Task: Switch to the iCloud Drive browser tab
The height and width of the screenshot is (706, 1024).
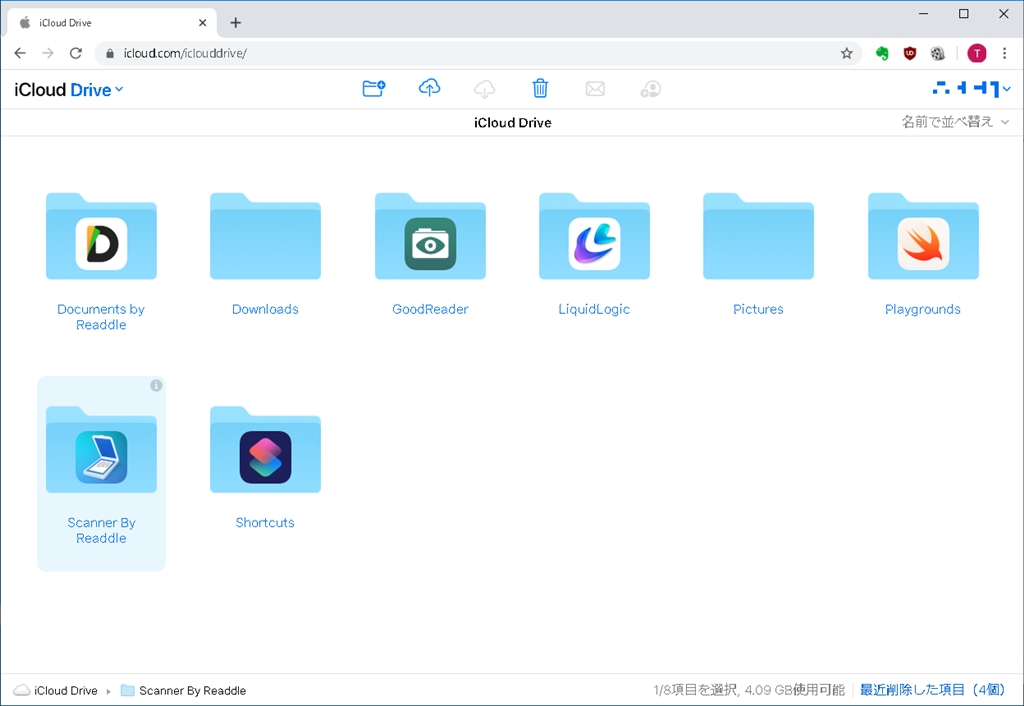Action: pos(110,23)
